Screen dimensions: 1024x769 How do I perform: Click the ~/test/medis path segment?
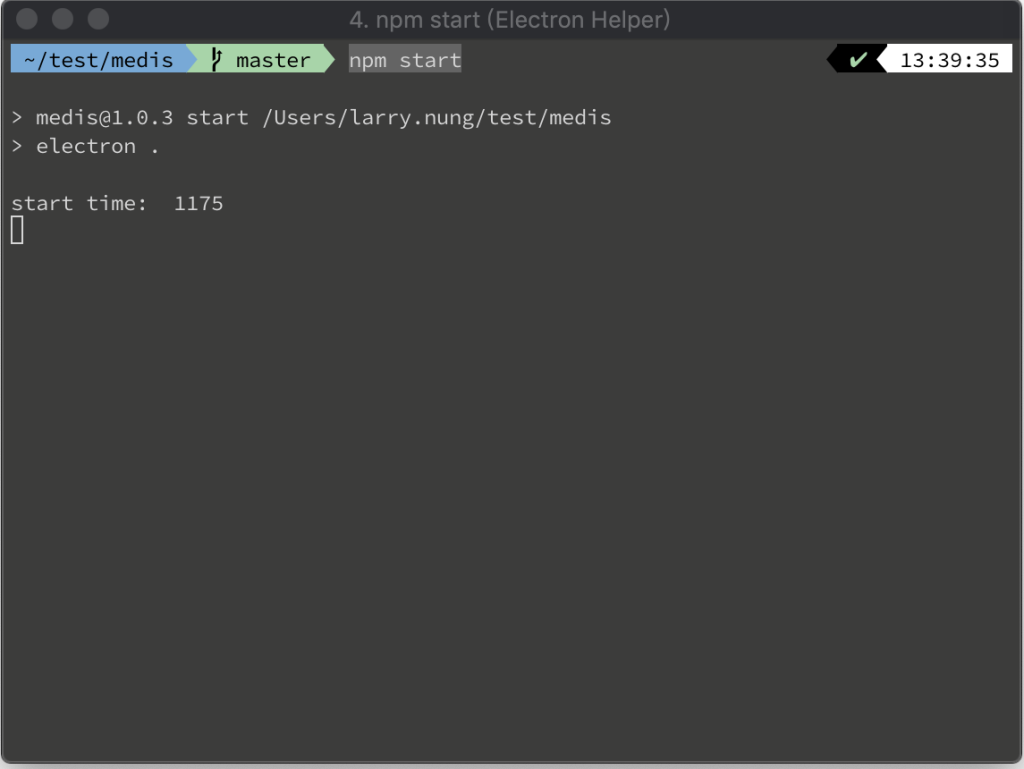click(99, 59)
